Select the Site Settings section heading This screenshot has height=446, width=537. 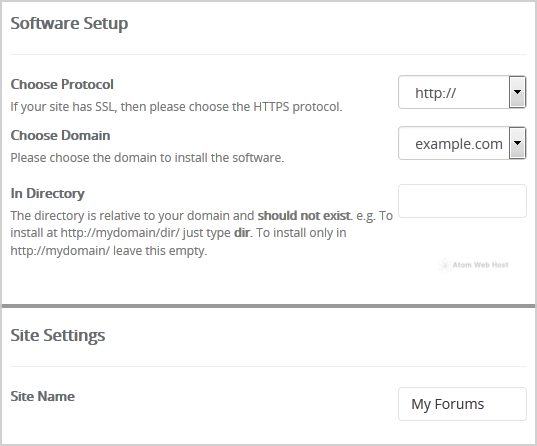58,335
